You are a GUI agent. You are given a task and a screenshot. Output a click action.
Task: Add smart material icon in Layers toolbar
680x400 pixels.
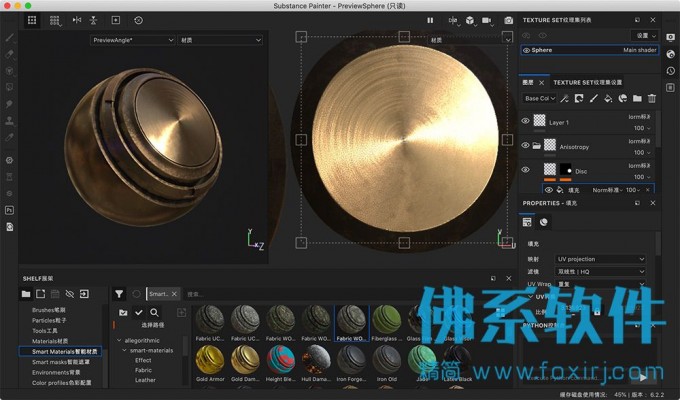point(623,98)
